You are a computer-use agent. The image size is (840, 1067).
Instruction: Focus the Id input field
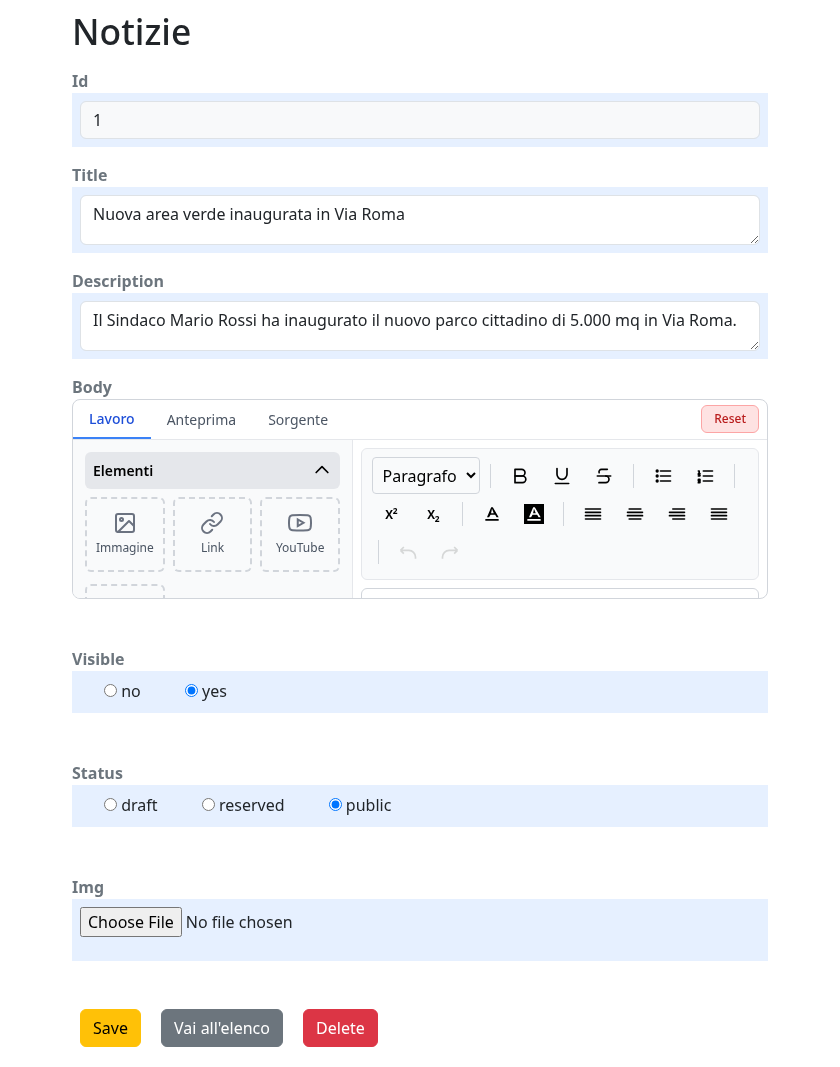click(x=420, y=120)
